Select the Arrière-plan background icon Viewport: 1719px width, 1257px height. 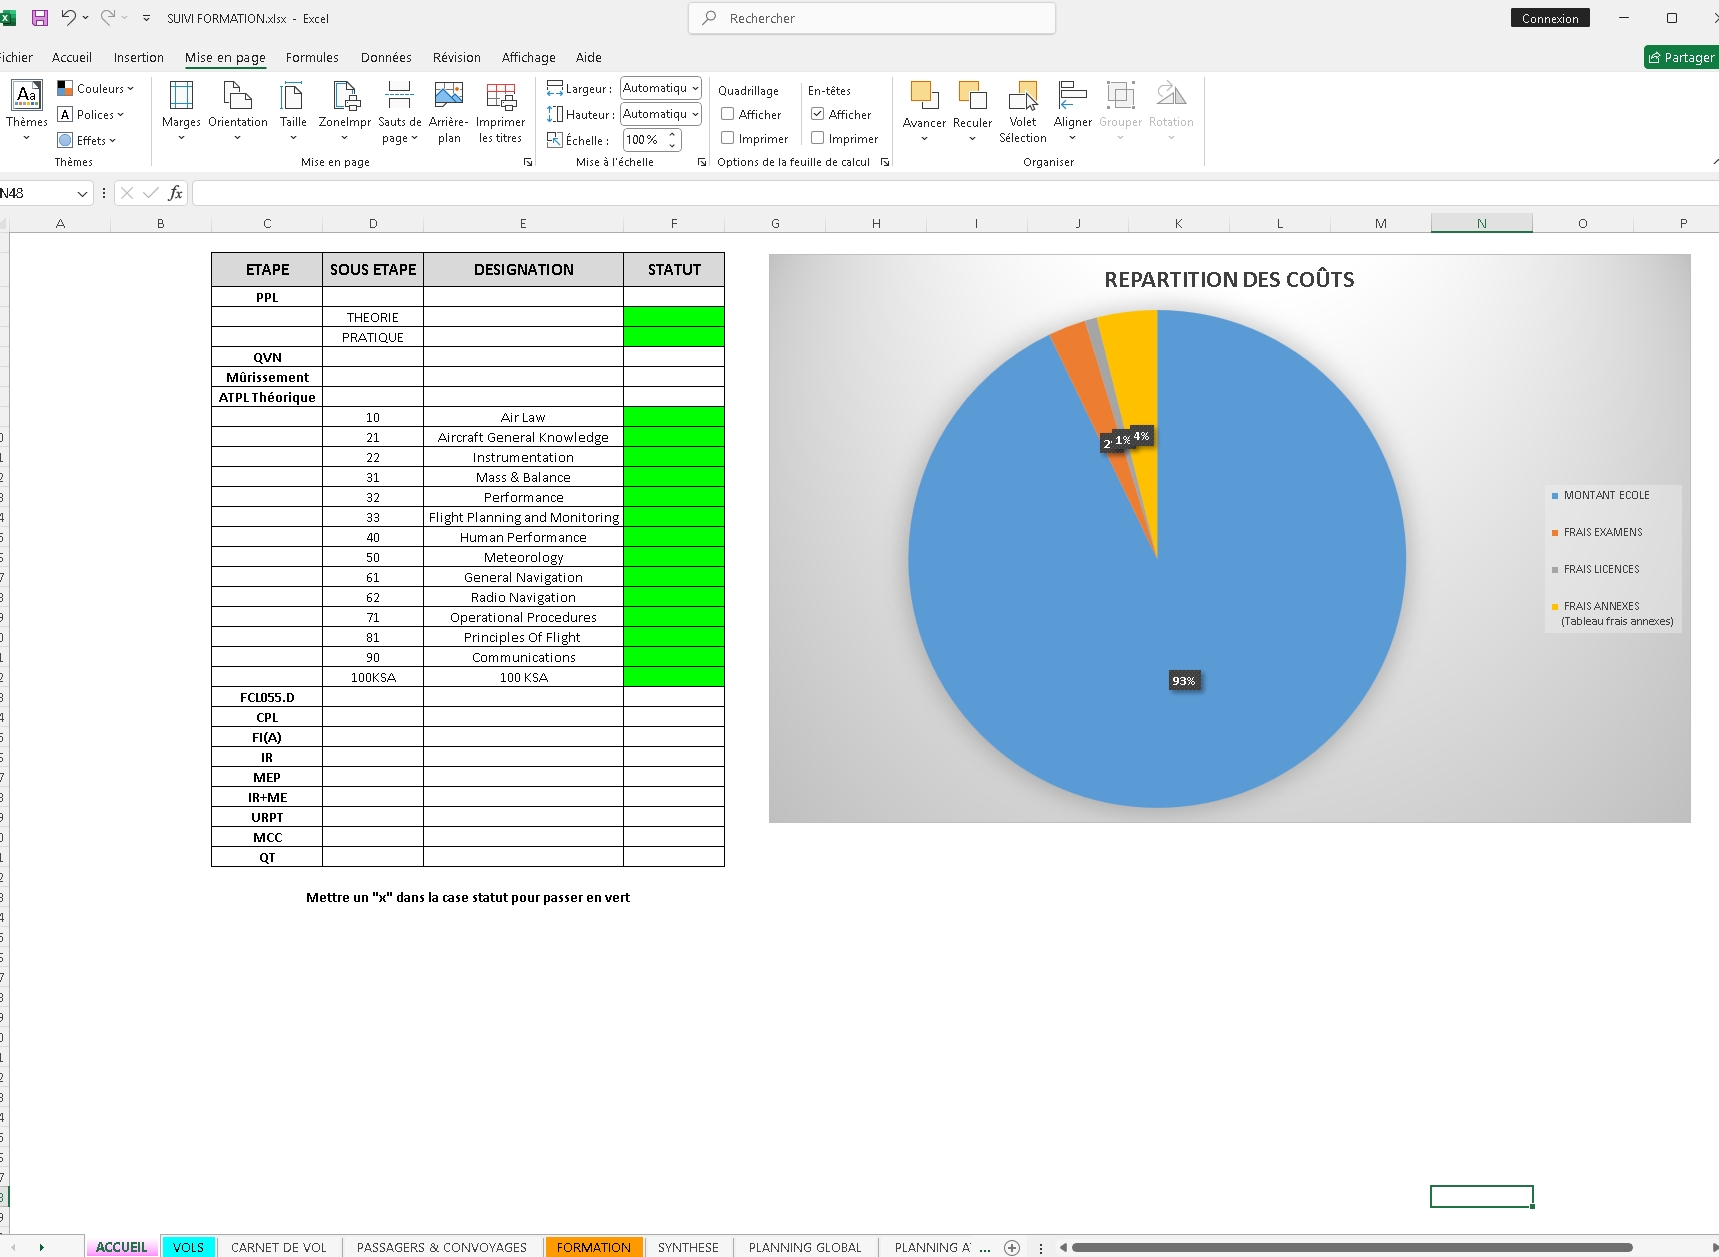click(449, 95)
